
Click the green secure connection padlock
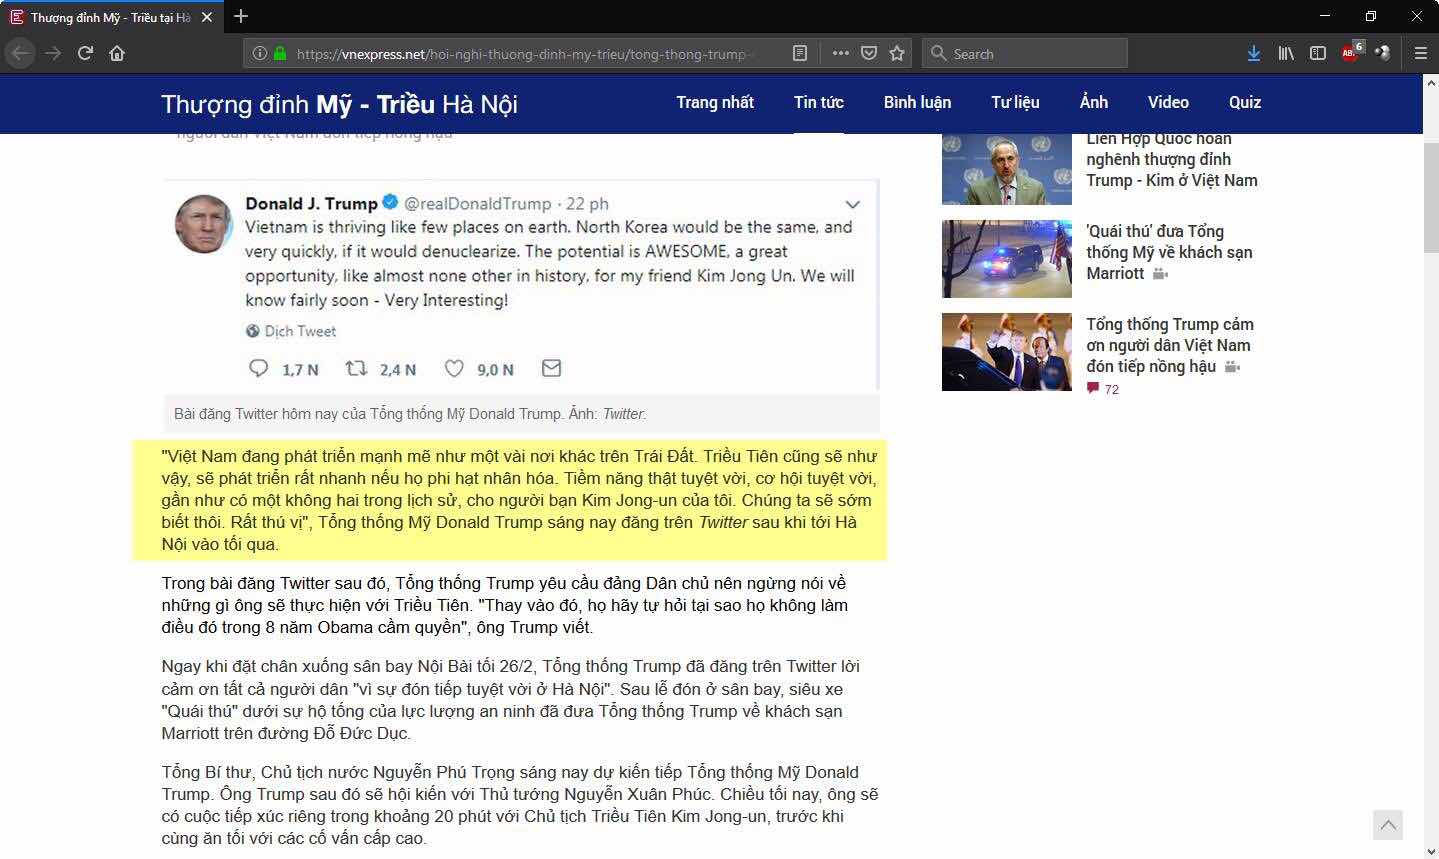[279, 53]
